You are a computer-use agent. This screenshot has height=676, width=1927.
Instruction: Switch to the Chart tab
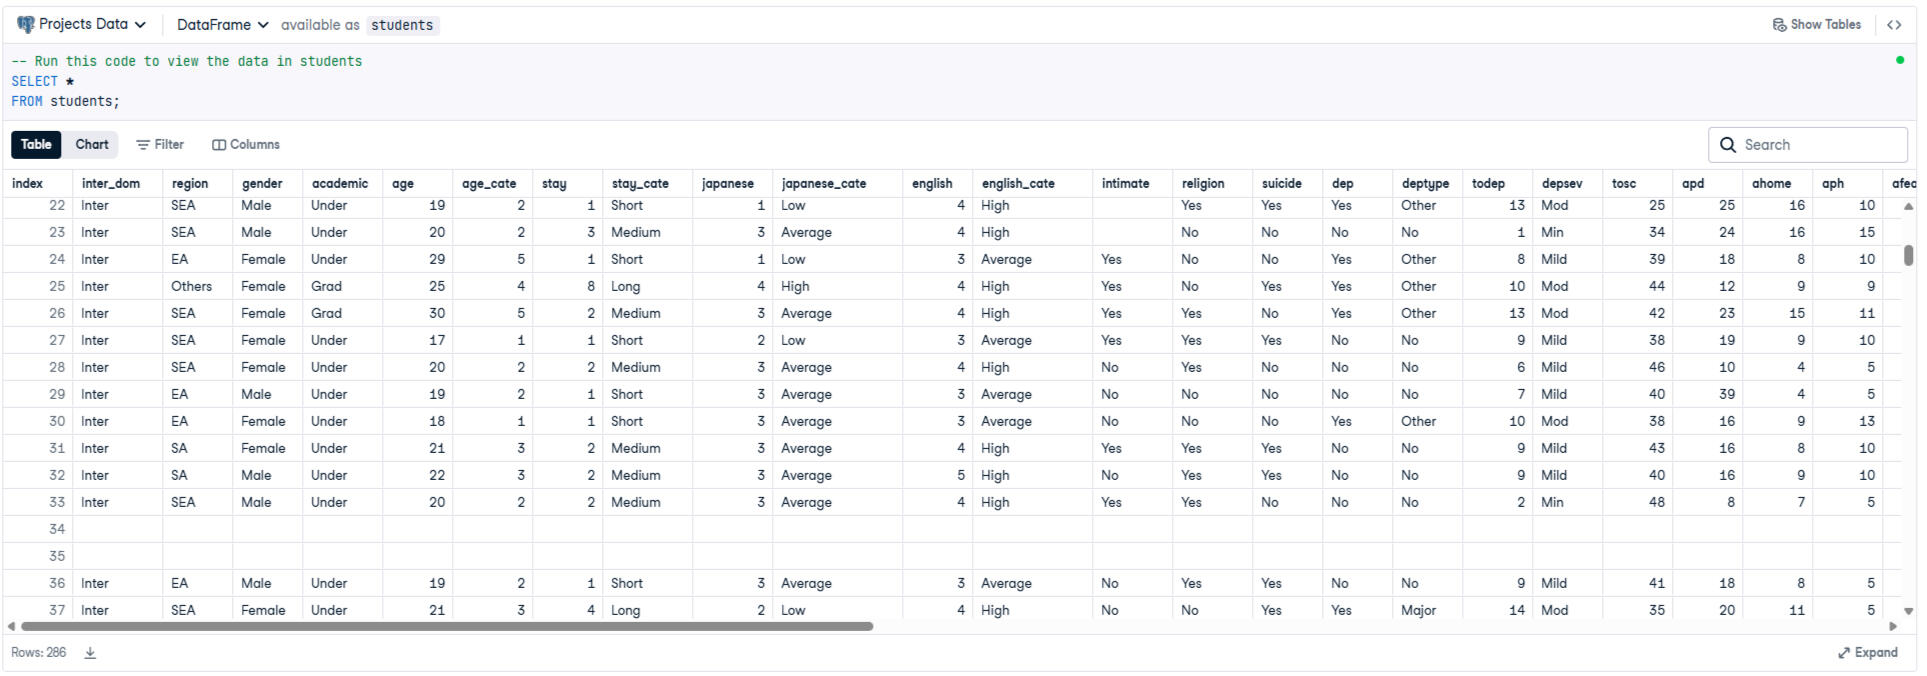[92, 145]
